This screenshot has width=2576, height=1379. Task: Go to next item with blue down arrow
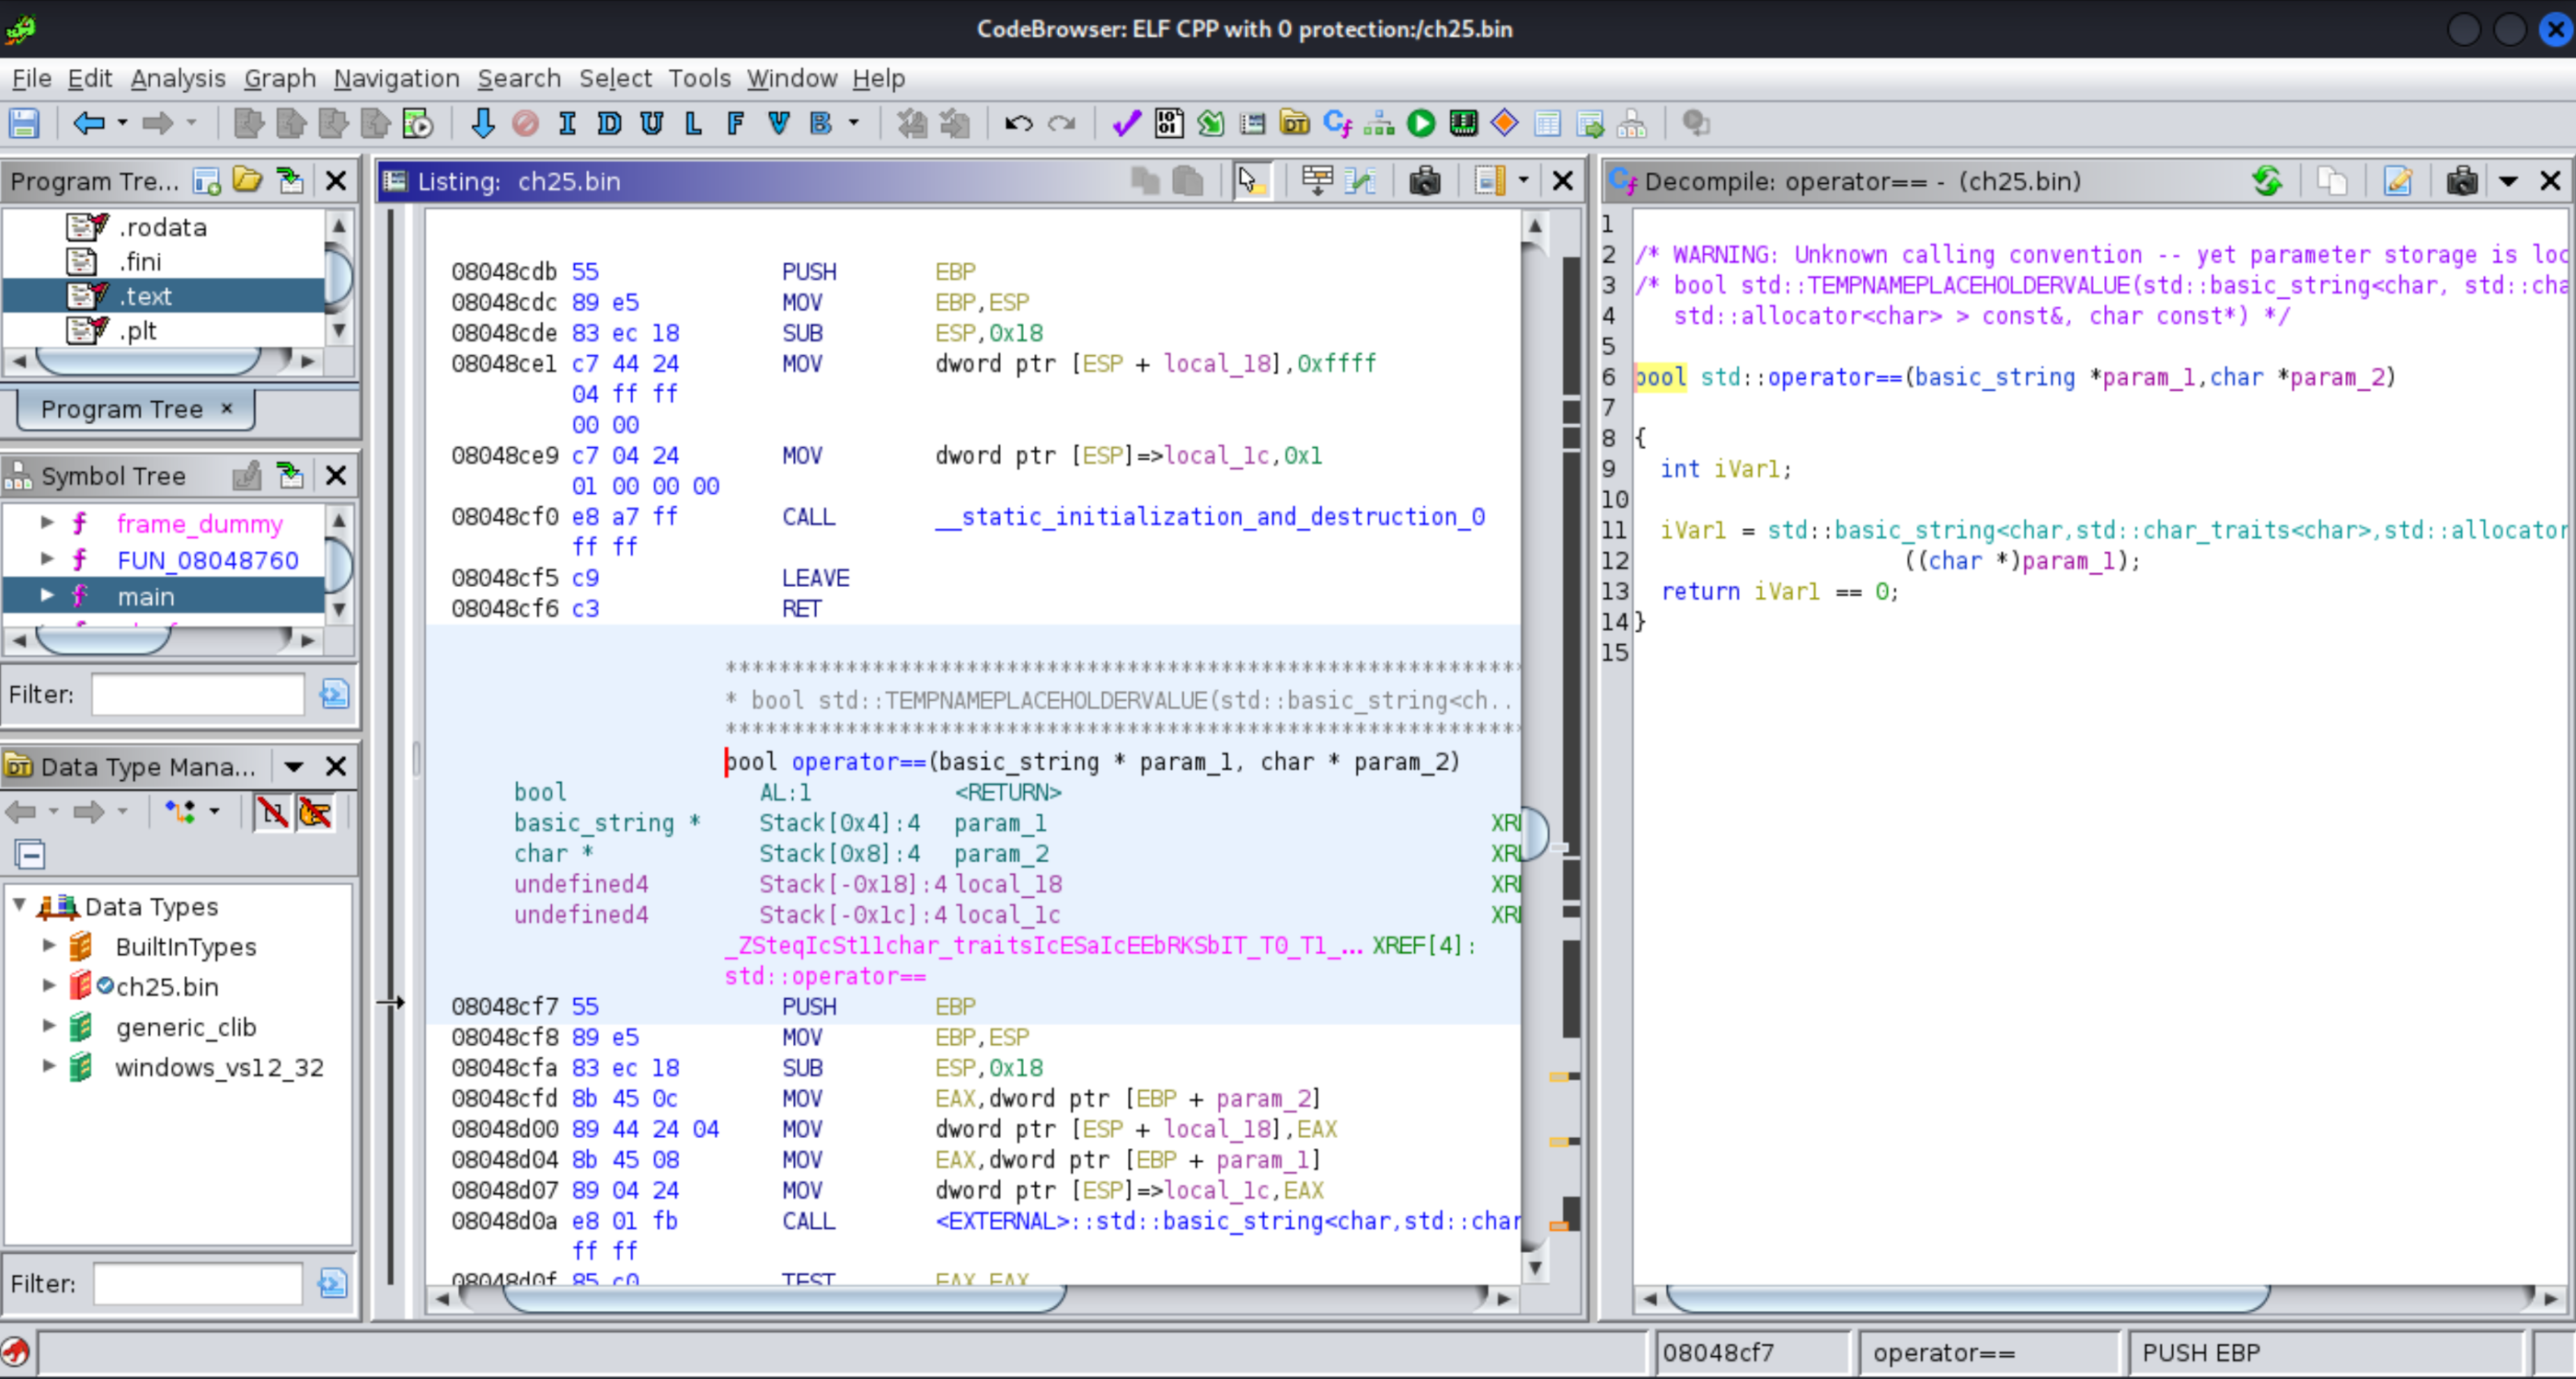pyautogui.click(x=482, y=124)
